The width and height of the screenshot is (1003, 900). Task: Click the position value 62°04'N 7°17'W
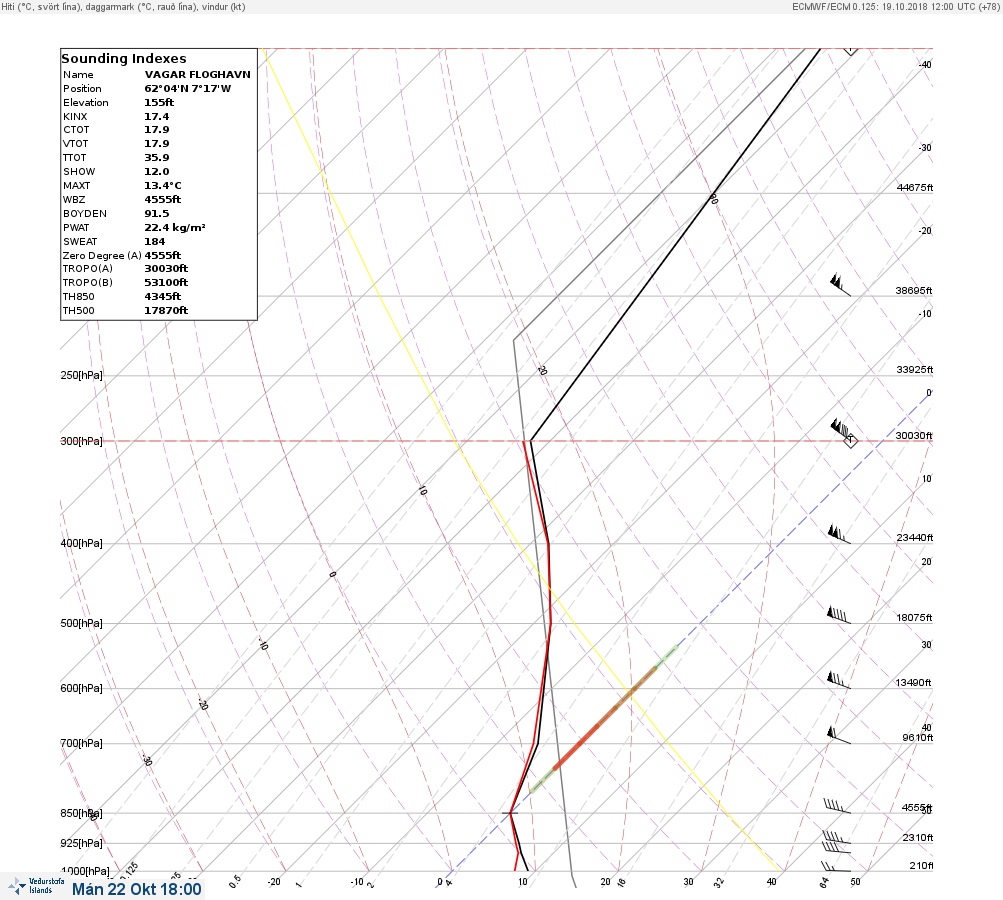[187, 88]
